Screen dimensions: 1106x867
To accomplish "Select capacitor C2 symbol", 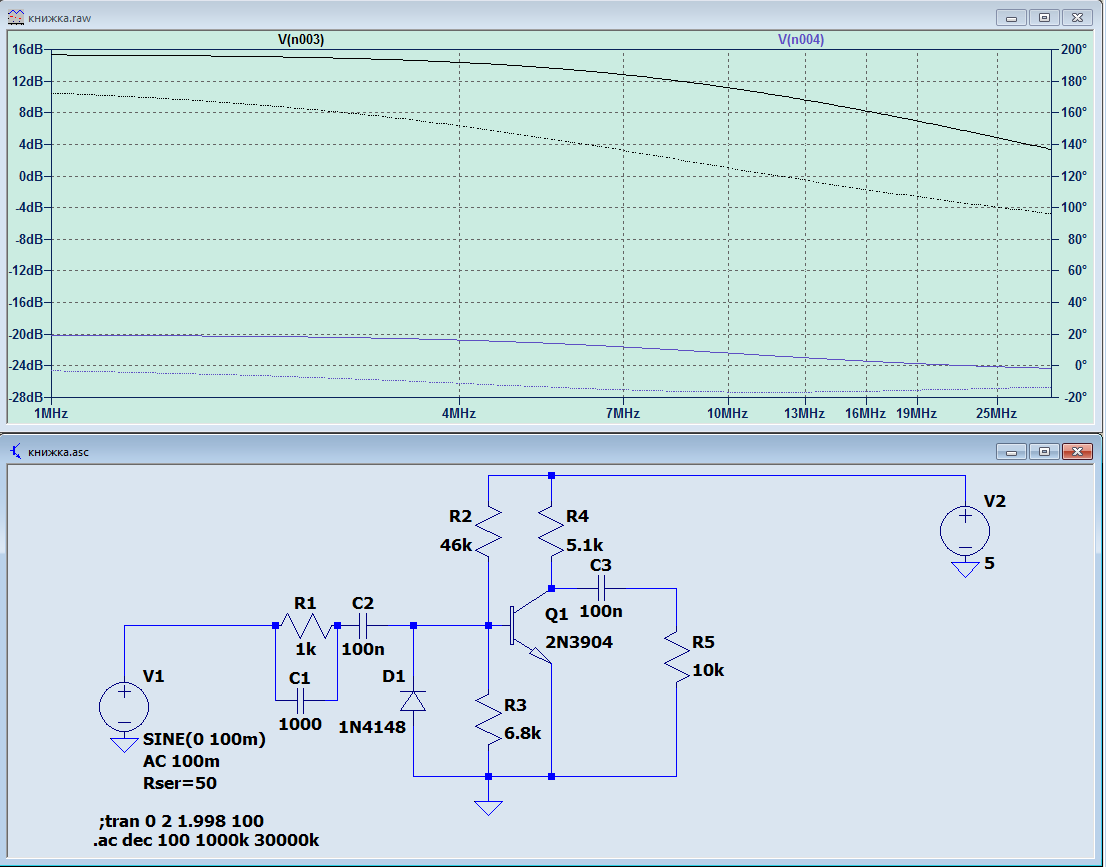I will pos(363,625).
